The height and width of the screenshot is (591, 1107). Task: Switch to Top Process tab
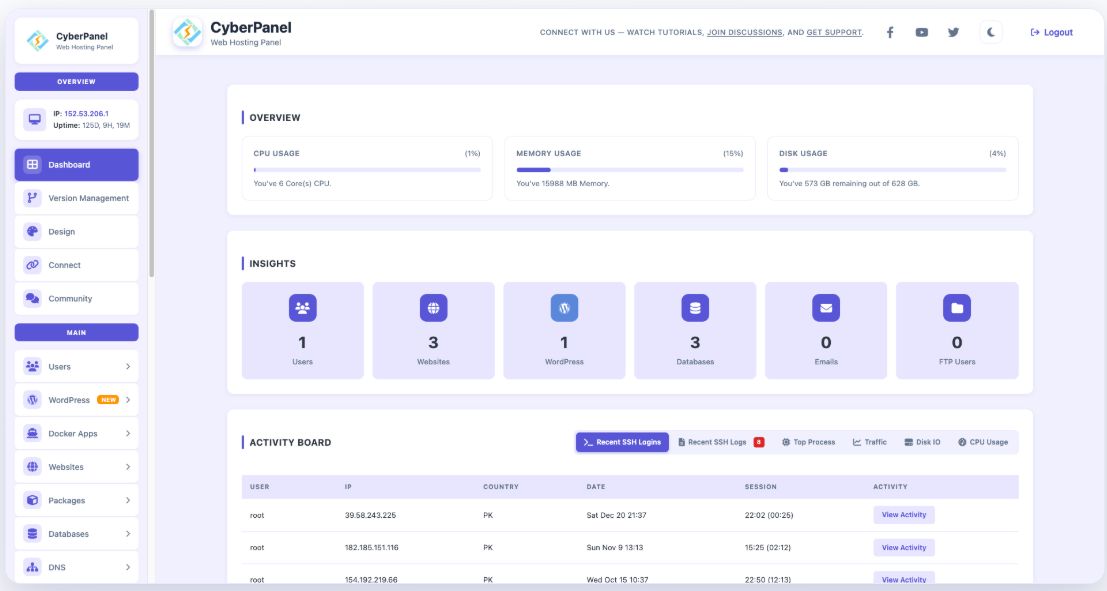click(x=808, y=442)
